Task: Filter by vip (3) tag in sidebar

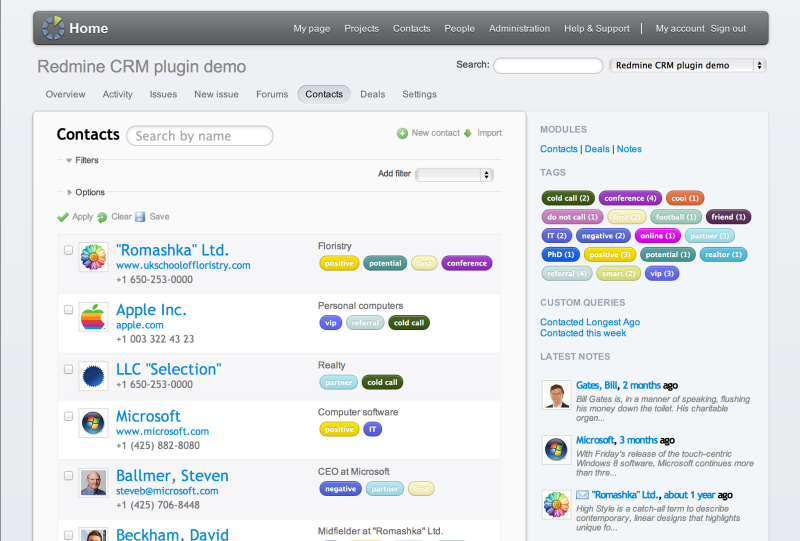Action: [x=662, y=274]
